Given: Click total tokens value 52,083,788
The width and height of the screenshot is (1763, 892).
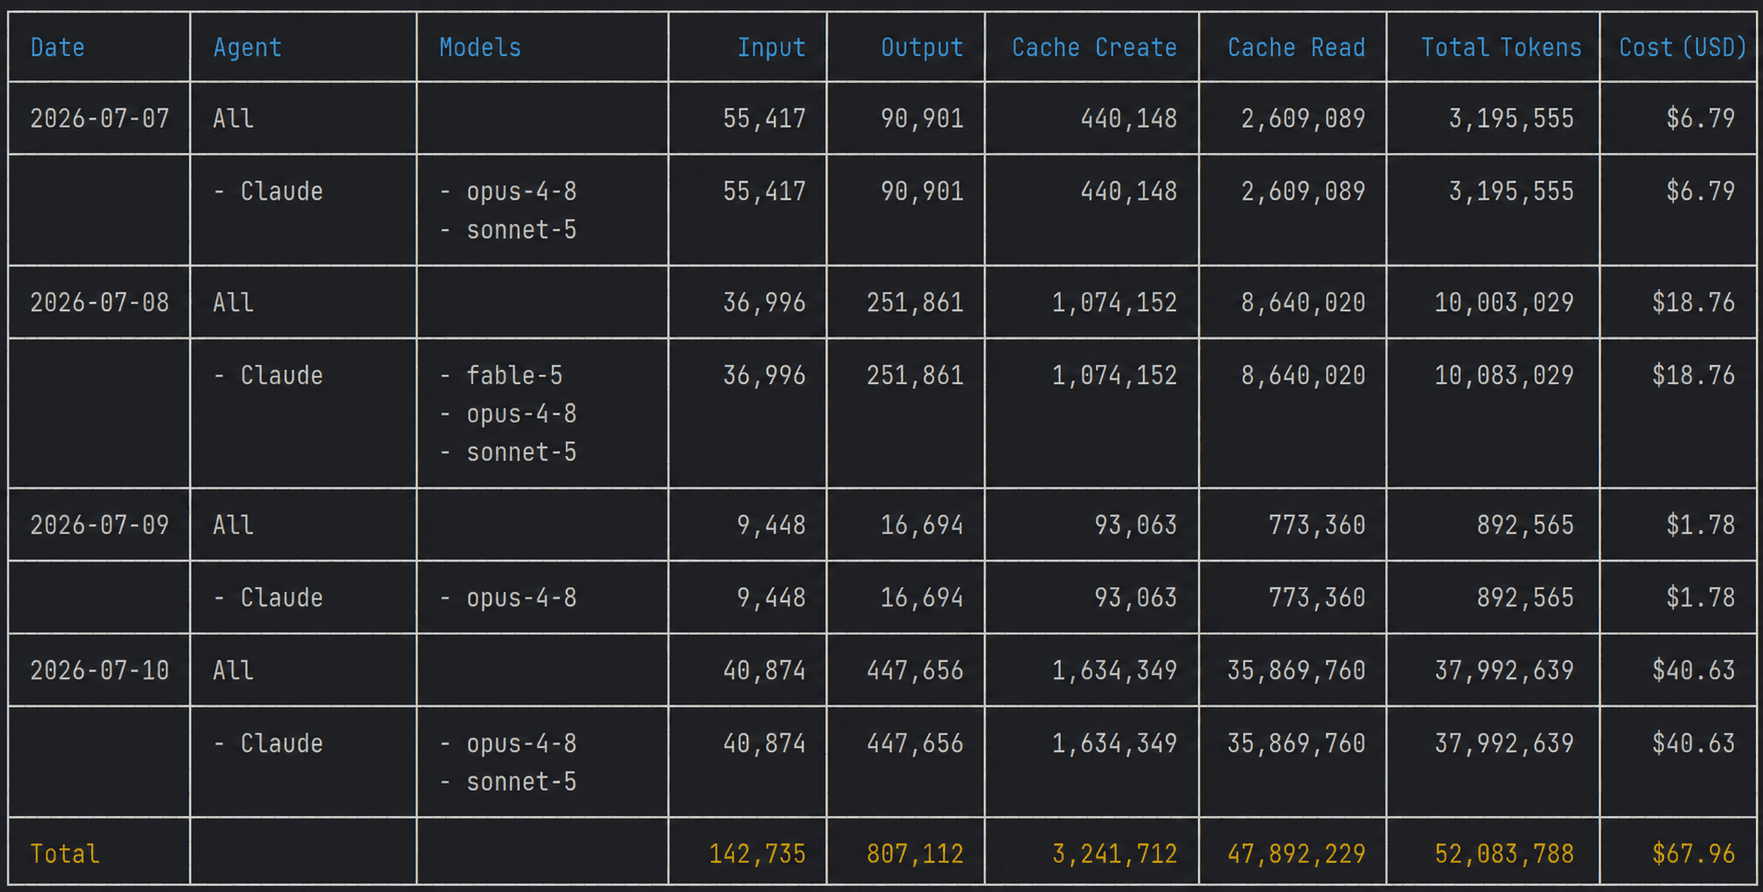Looking at the screenshot, I should pos(1504,854).
